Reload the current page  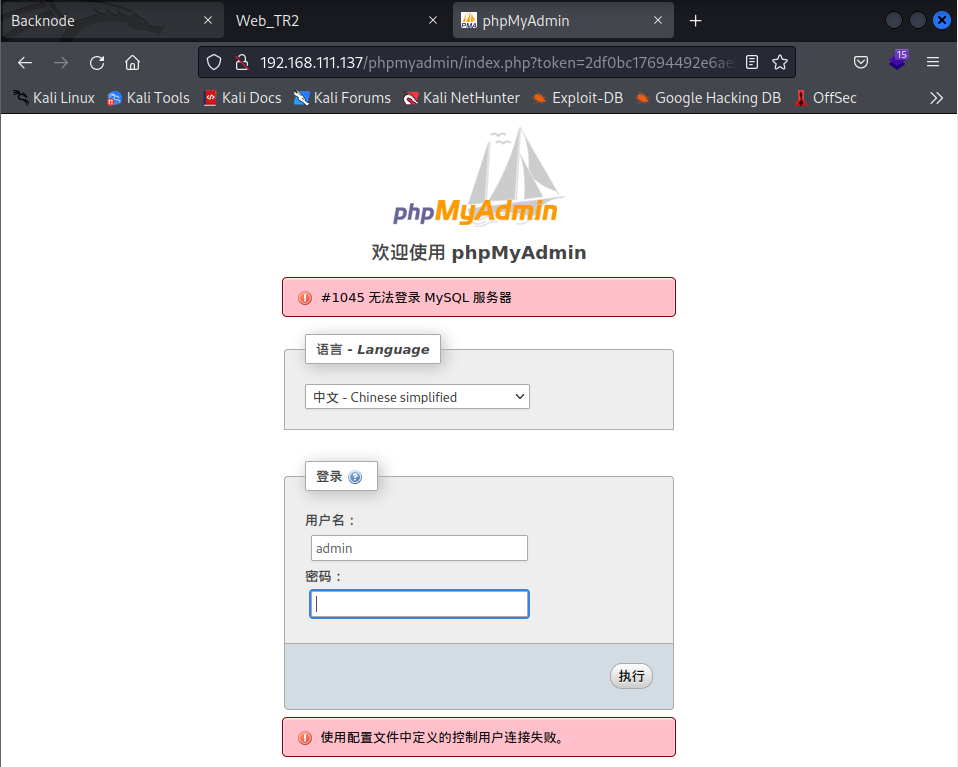point(97,62)
